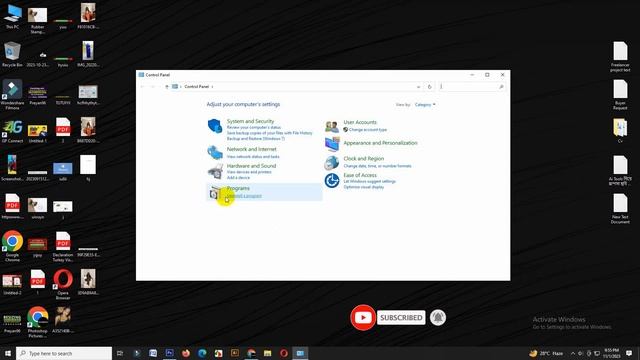Click the Programs category icon
Viewport: 640px width, 360px height.
tap(215, 193)
